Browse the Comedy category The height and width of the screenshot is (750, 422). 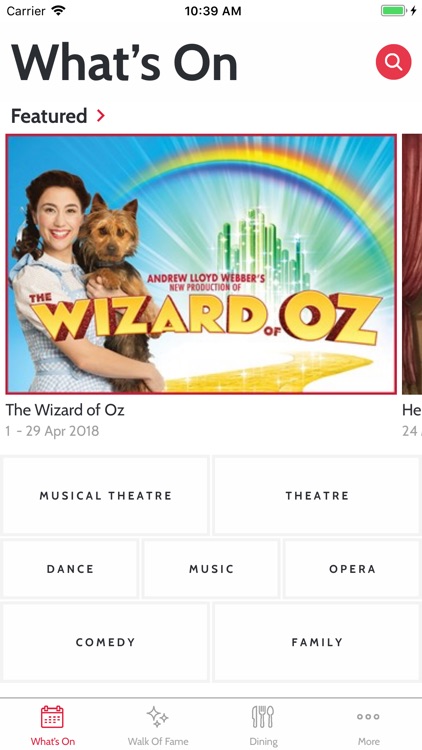coord(105,642)
